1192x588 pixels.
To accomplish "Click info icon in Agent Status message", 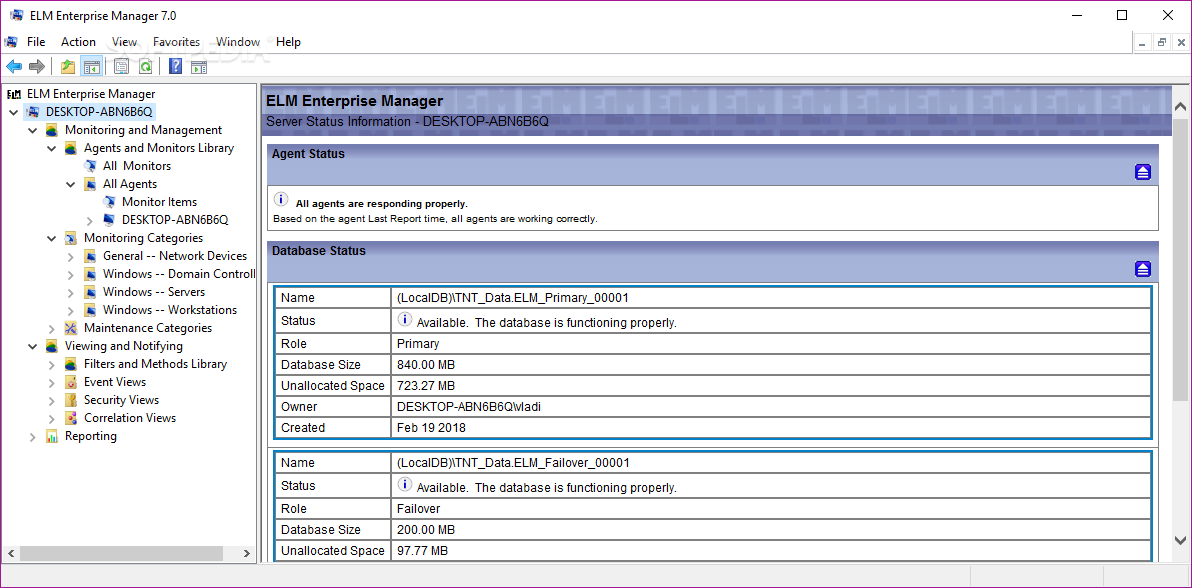I will coord(281,200).
